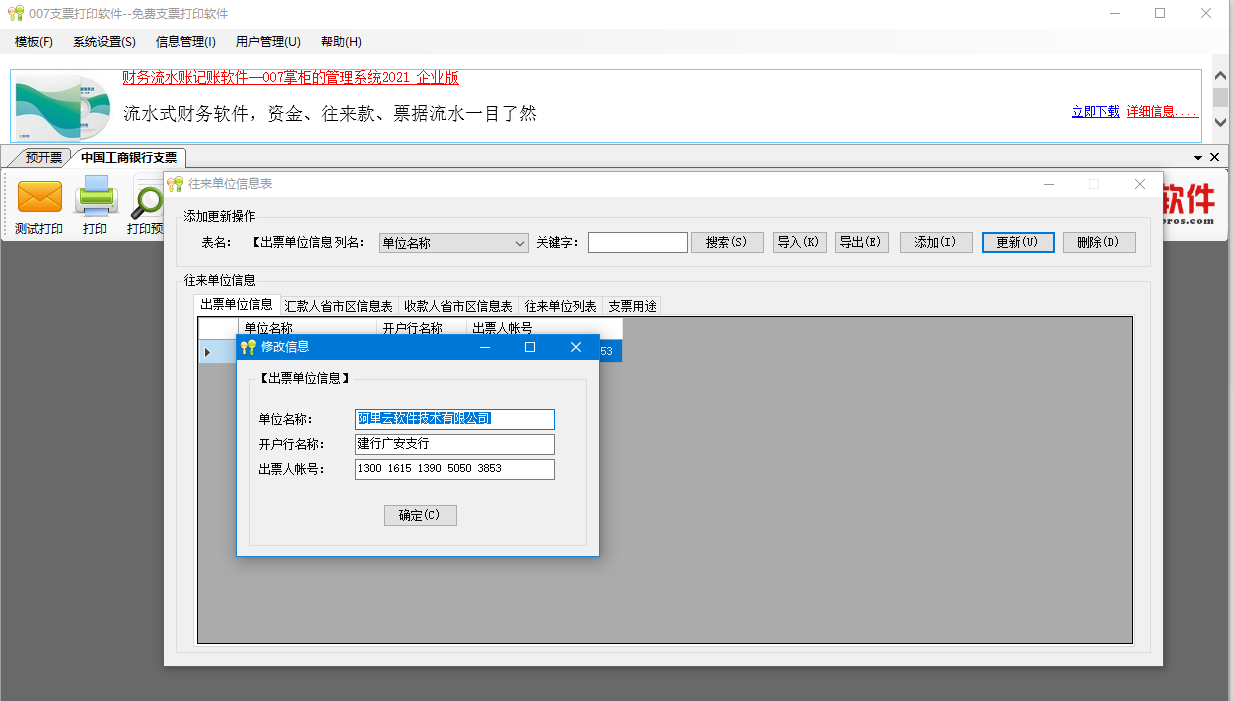Open the 支票用途 tab
This screenshot has height=701, width=1233.
coord(632,305)
